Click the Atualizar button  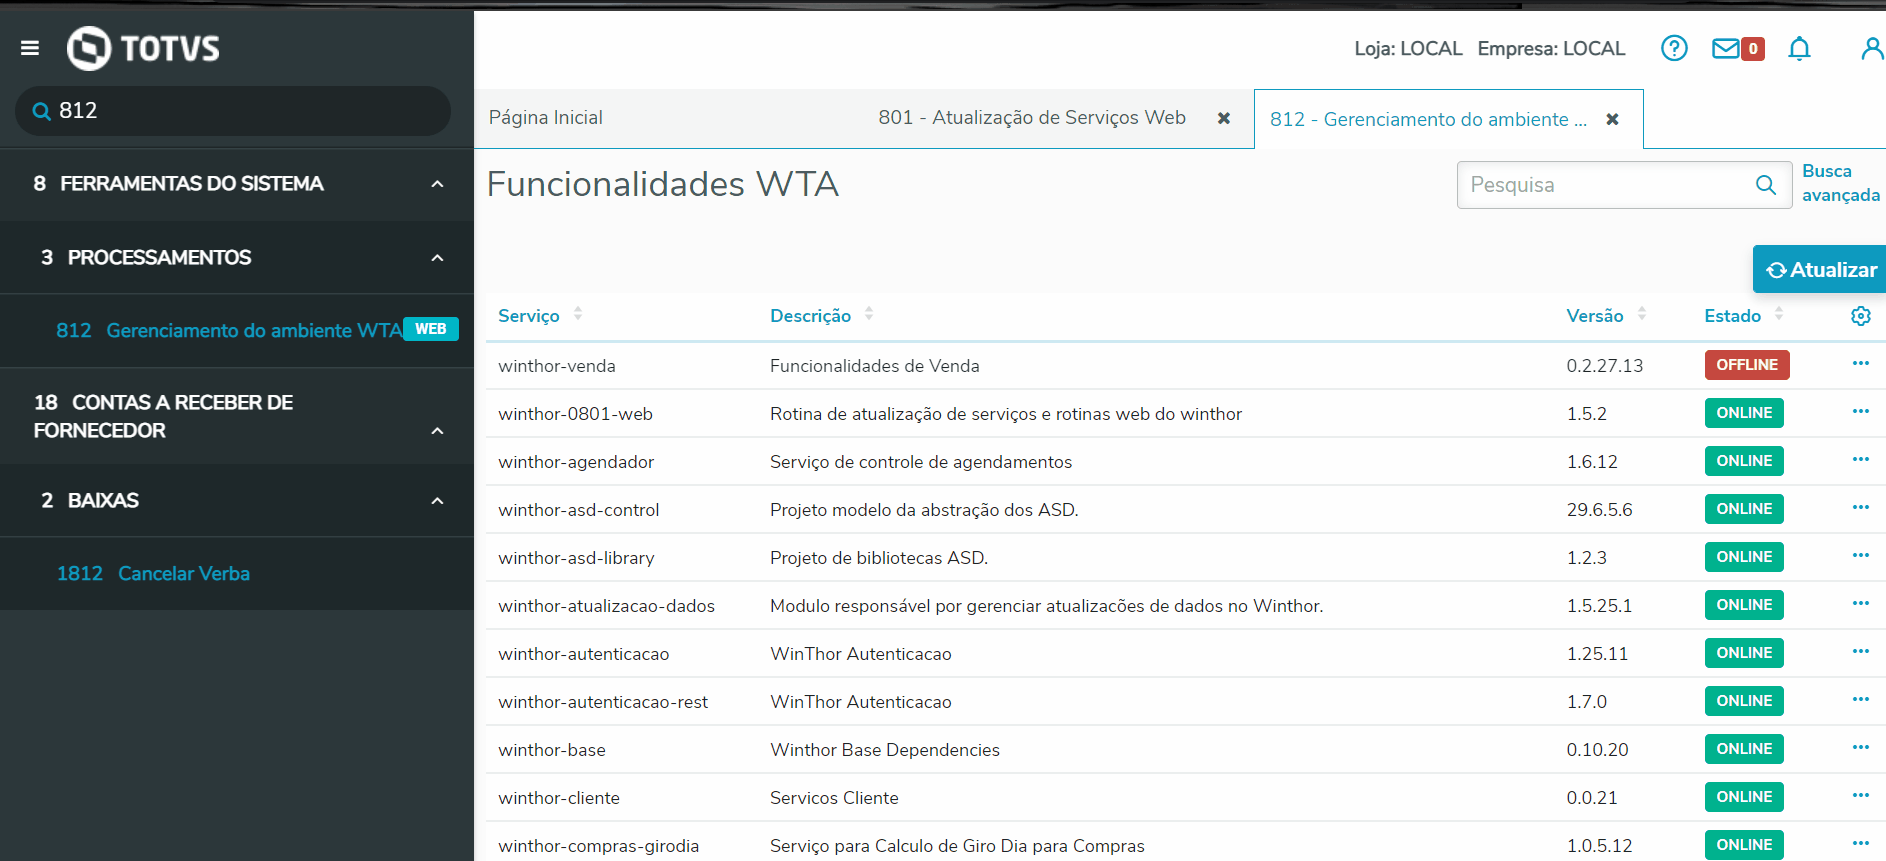1821,270
